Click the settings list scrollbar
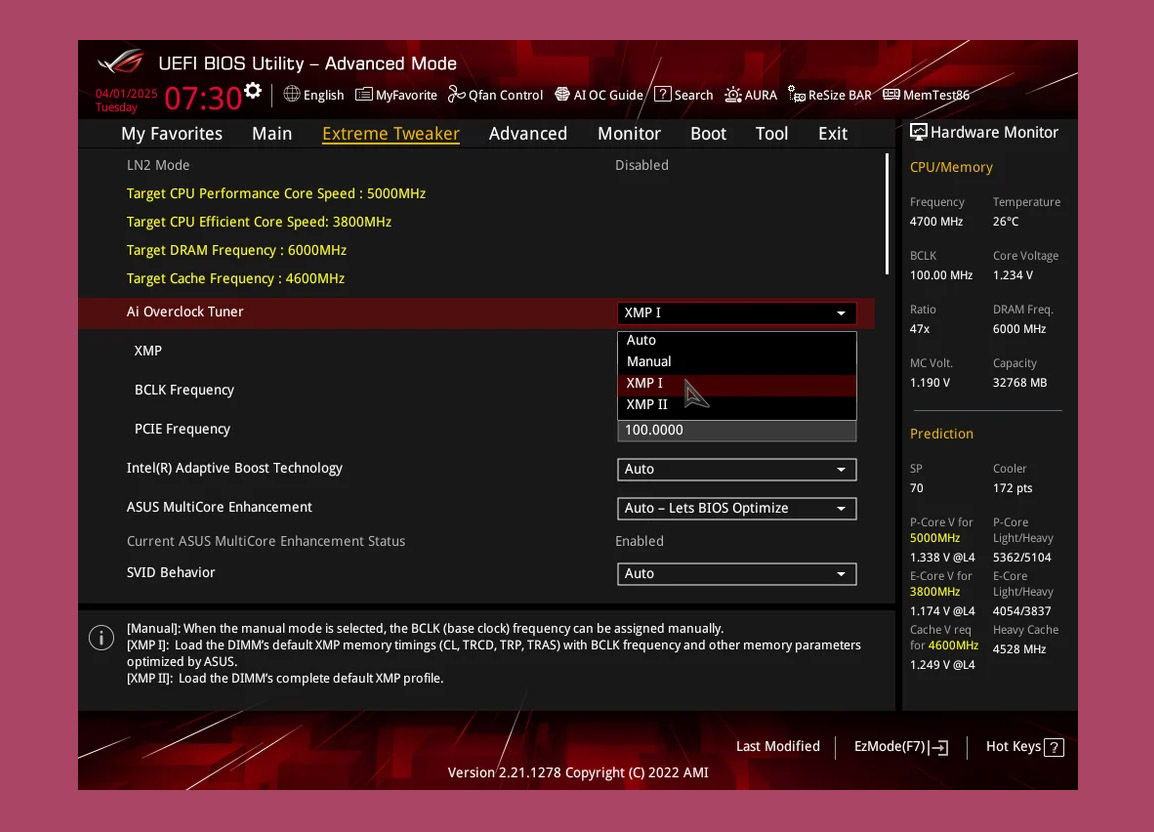The width and height of the screenshot is (1154, 832). (887, 214)
